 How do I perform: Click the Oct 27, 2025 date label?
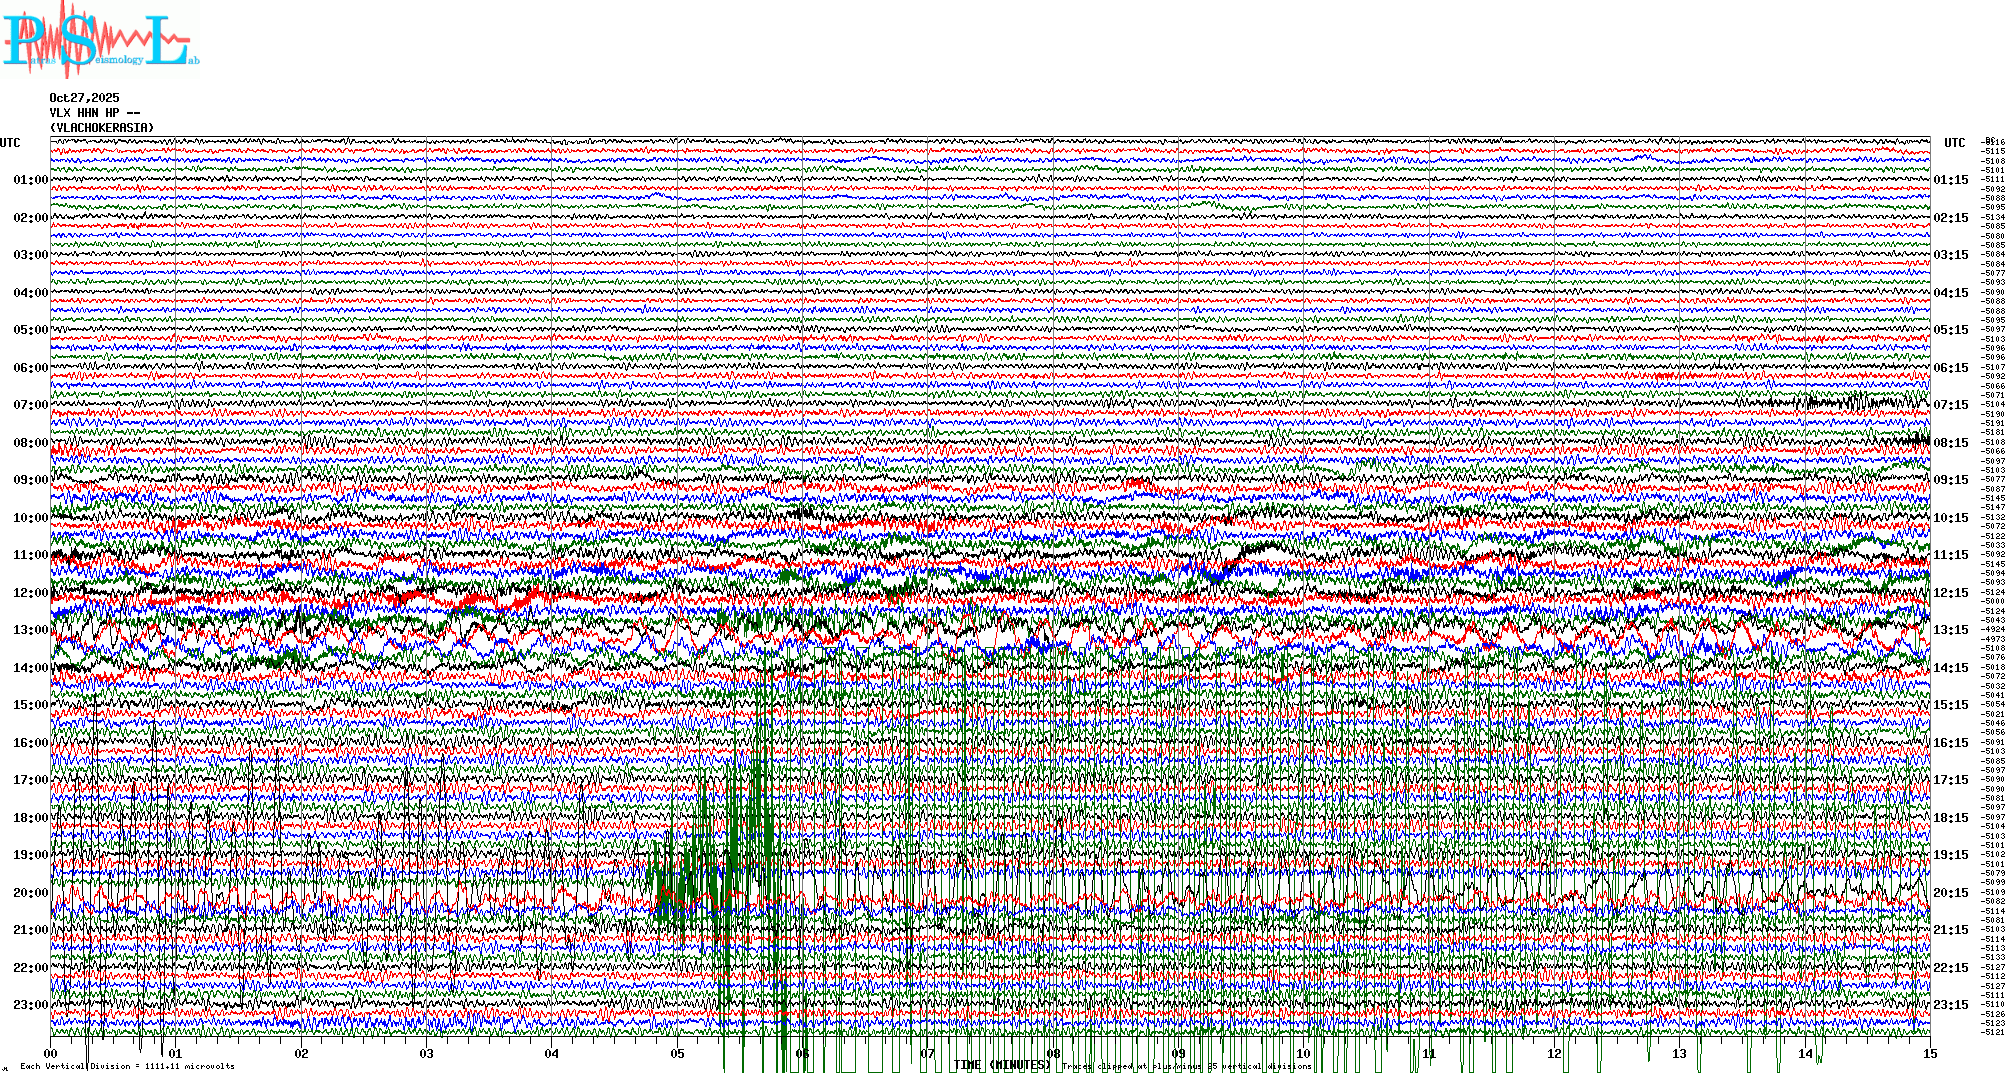coord(84,98)
